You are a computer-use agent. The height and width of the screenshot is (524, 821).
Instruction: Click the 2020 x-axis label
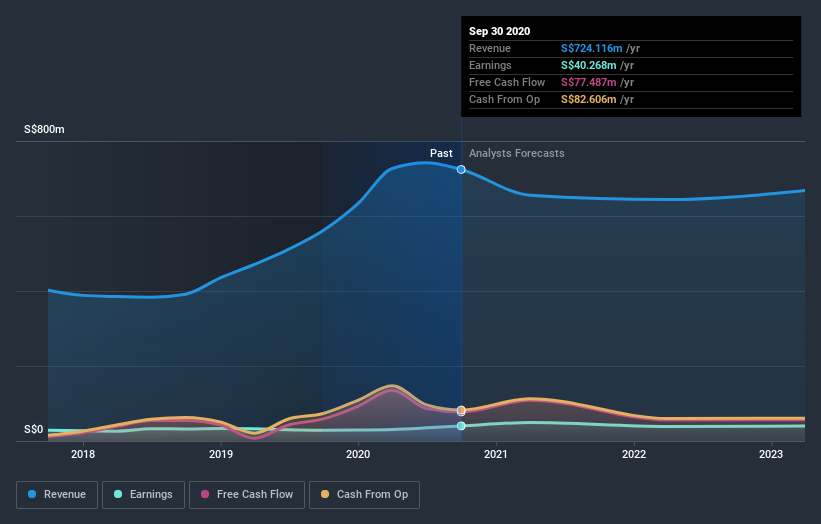[x=358, y=454]
